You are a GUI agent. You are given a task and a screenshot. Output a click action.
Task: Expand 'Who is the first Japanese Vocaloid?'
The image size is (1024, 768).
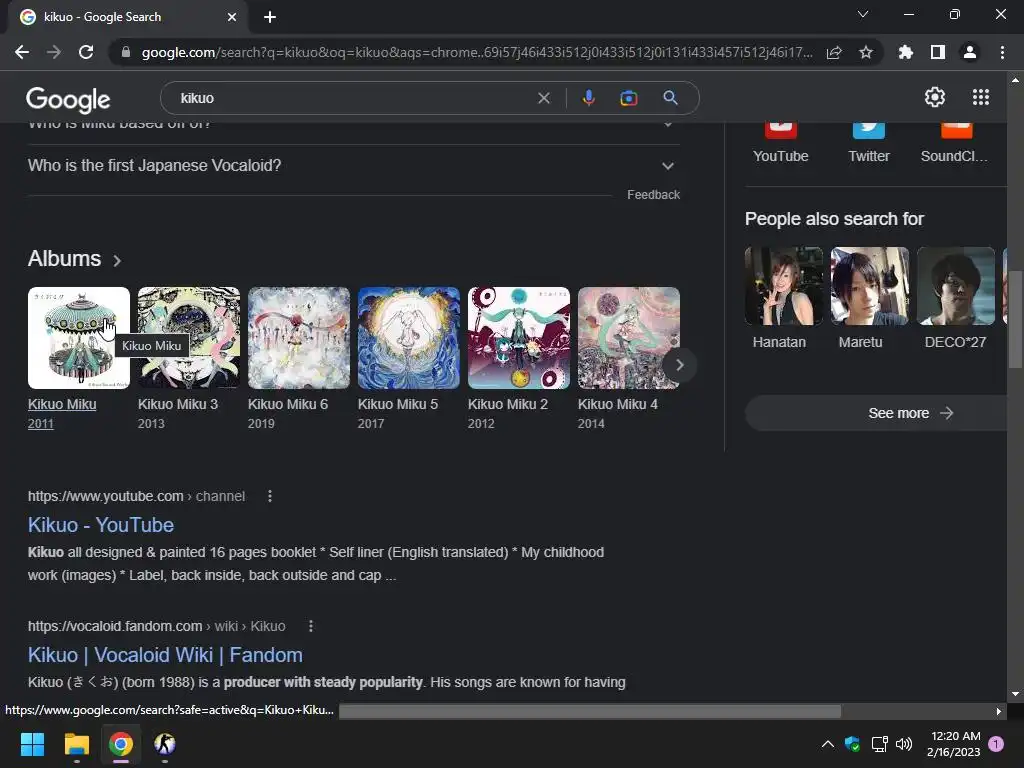353,166
